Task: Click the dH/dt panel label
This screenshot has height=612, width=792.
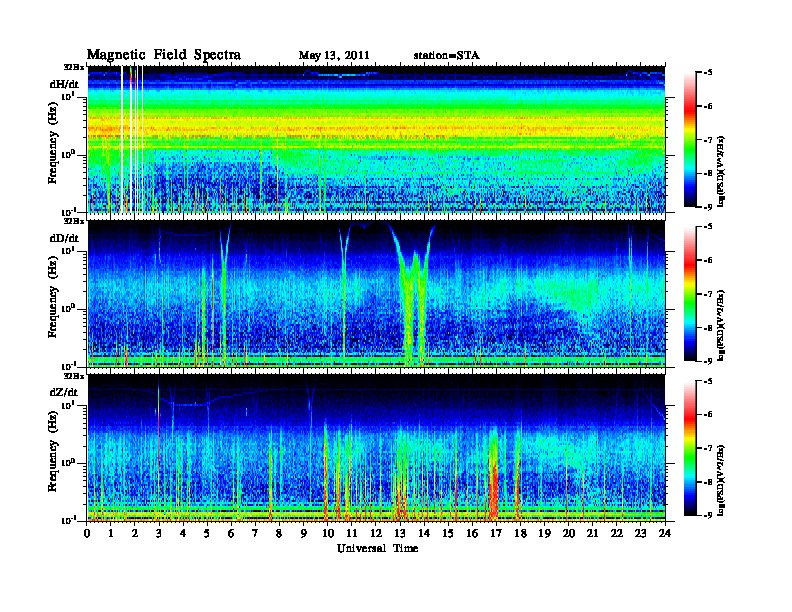Action: [x=64, y=84]
